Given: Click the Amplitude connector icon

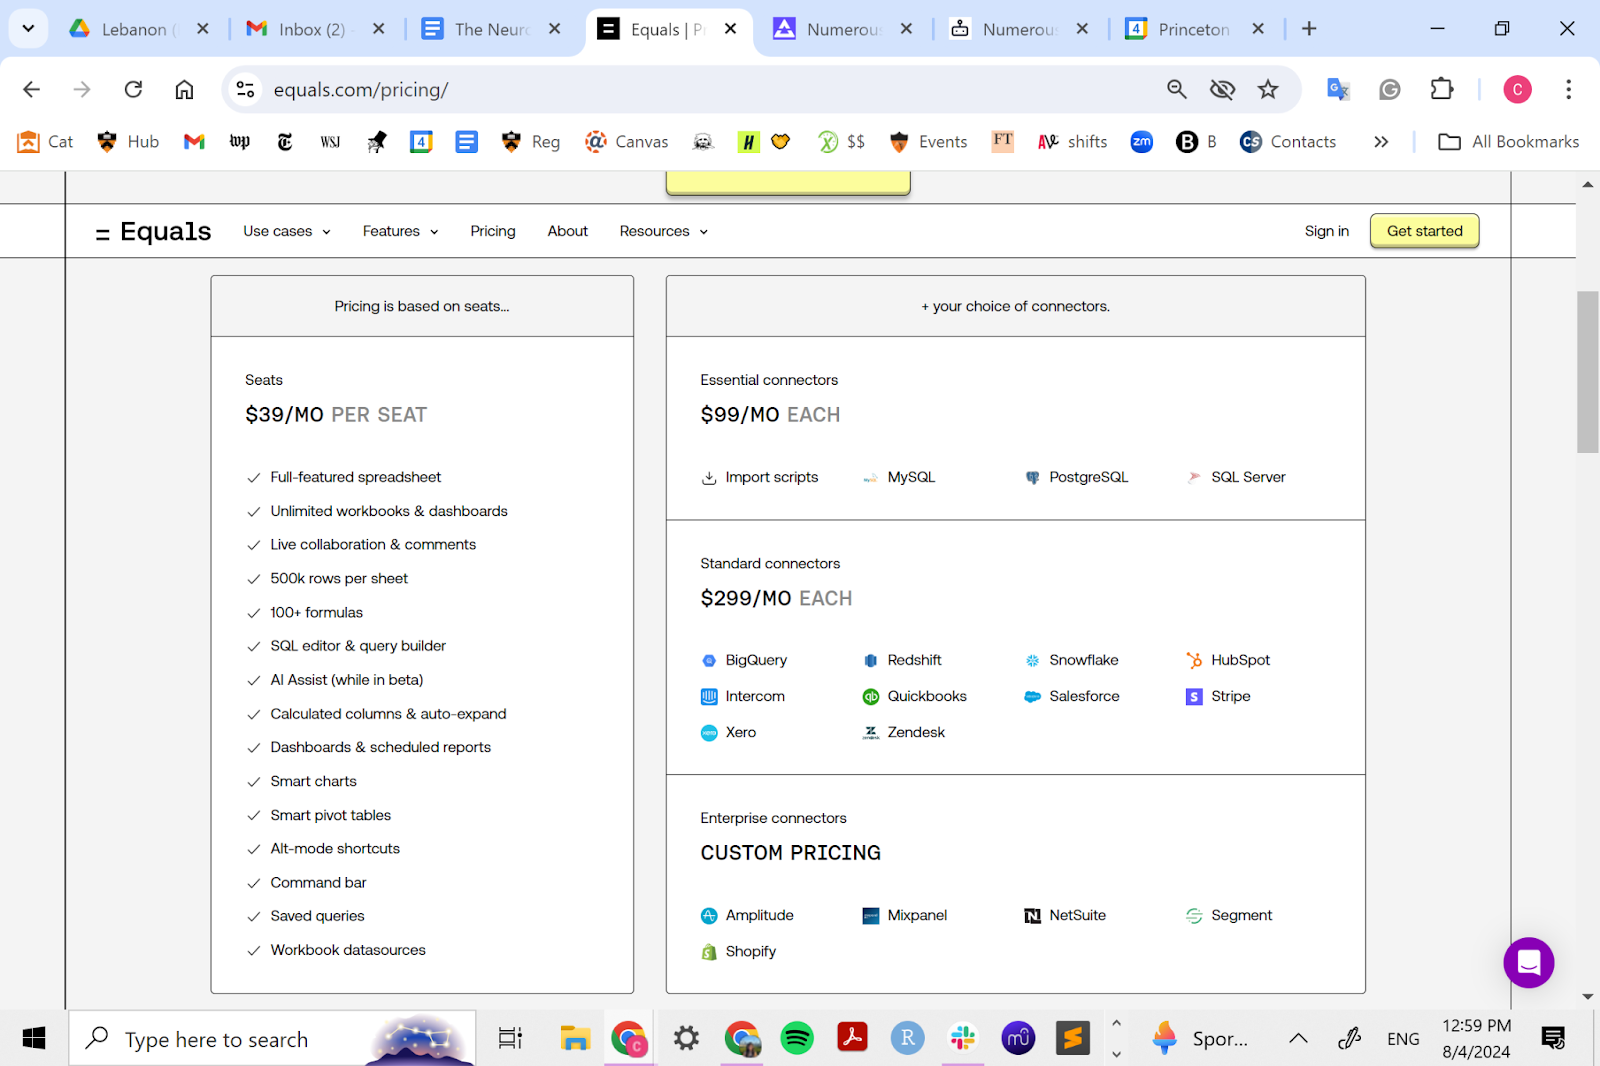Looking at the screenshot, I should tap(709, 916).
